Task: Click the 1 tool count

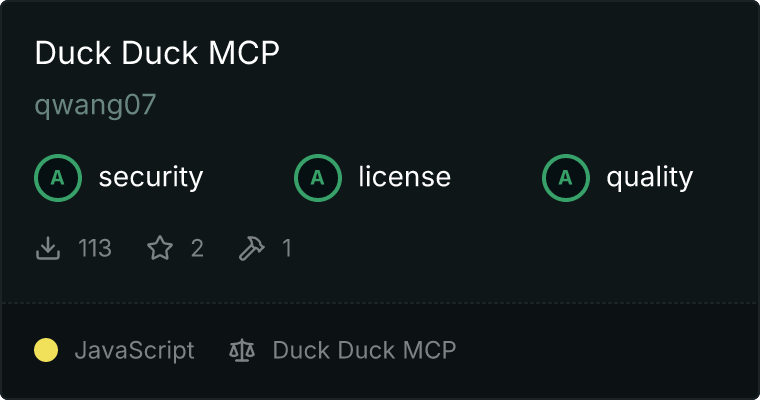Action: click(x=287, y=248)
